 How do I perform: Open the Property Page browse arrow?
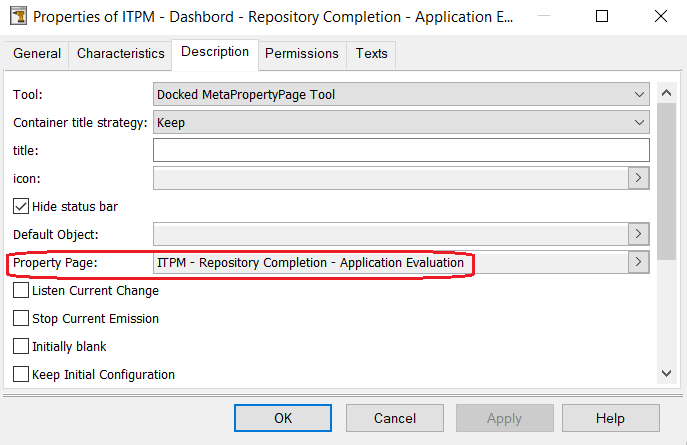click(638, 262)
